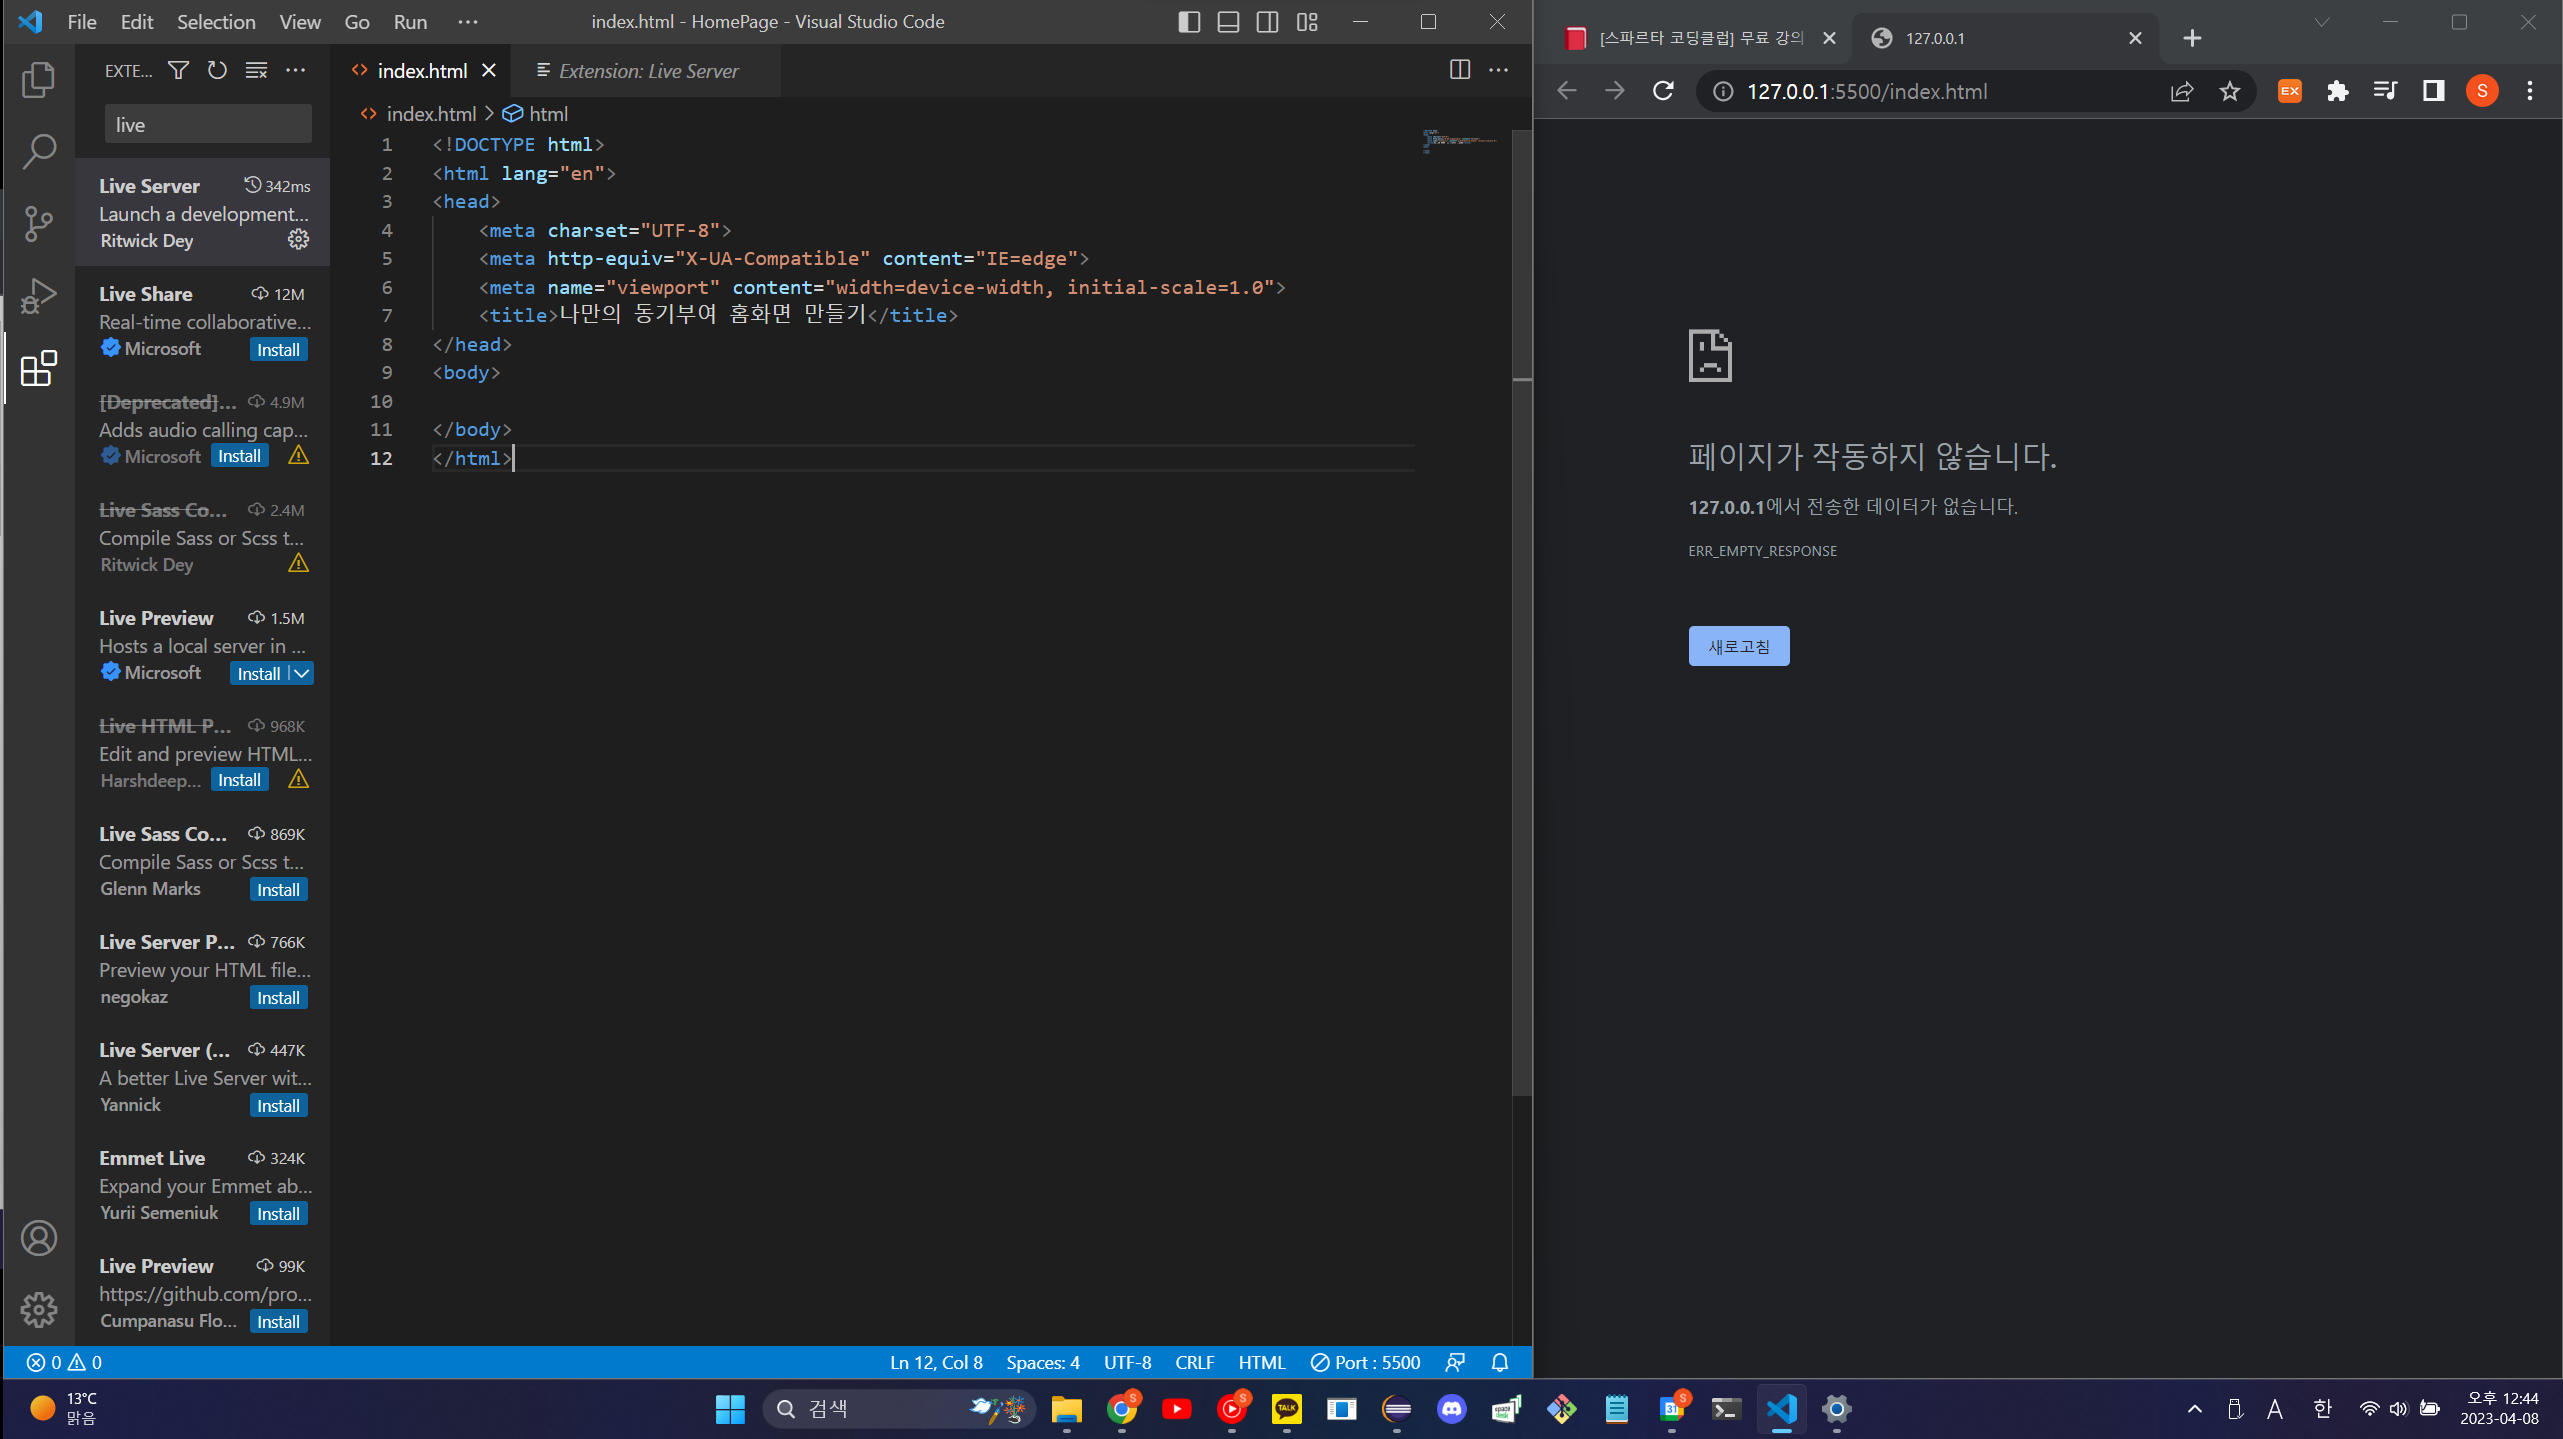Share this page icon in address bar

tap(2182, 91)
